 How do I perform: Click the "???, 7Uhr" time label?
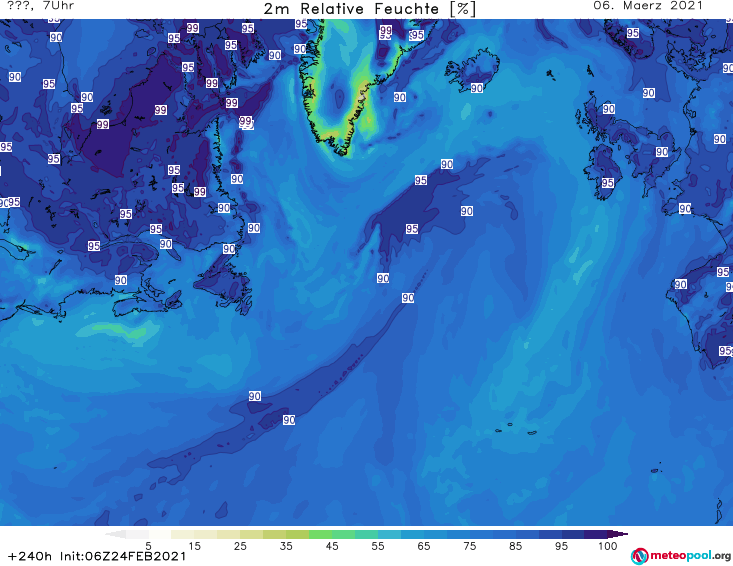(x=40, y=6)
